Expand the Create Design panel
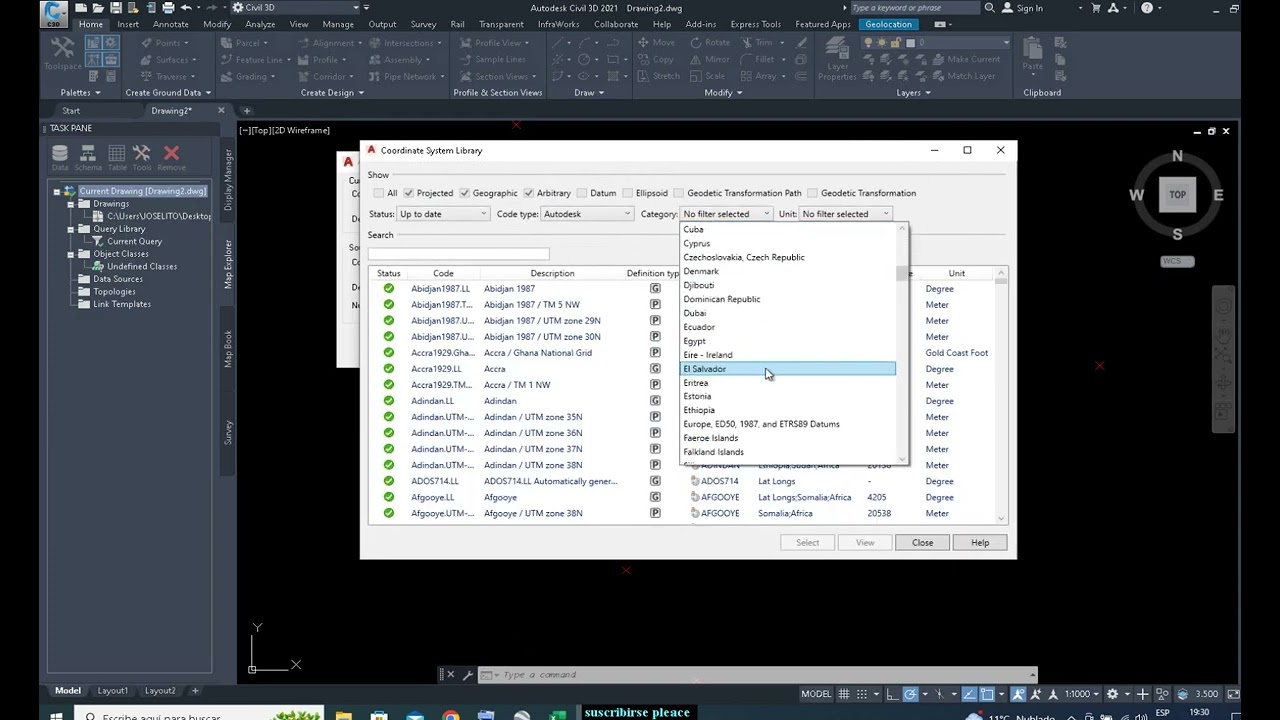The image size is (1280, 720). click(x=332, y=93)
